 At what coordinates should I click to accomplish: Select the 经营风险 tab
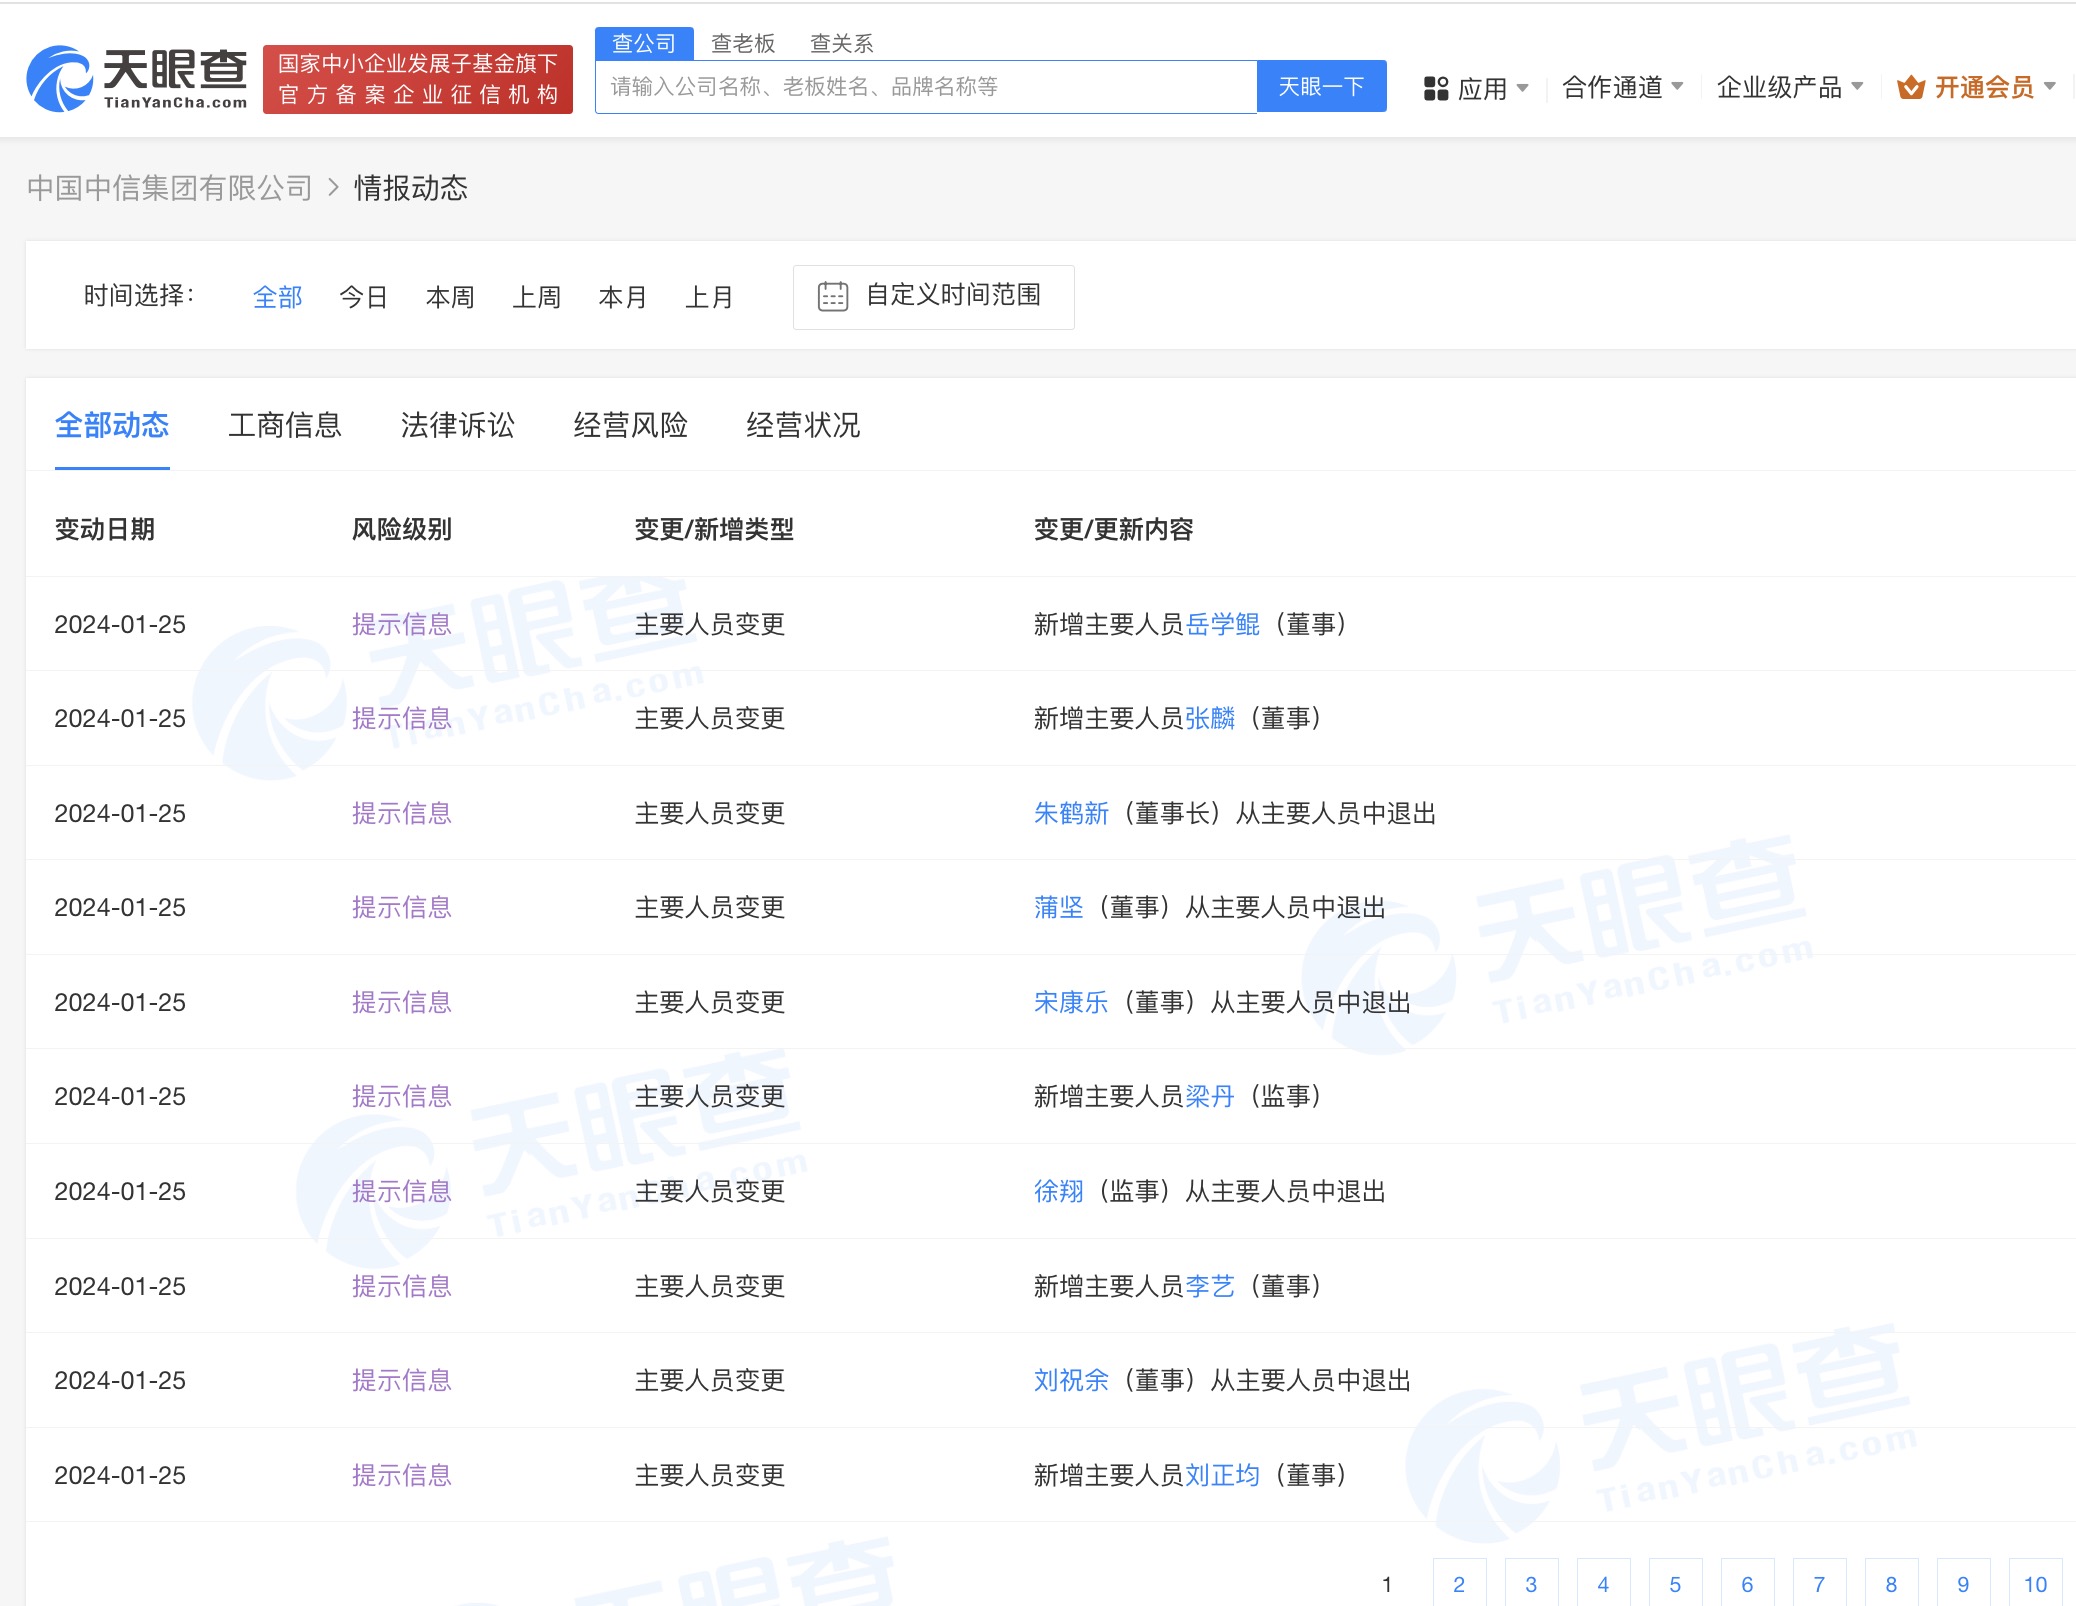pos(630,425)
